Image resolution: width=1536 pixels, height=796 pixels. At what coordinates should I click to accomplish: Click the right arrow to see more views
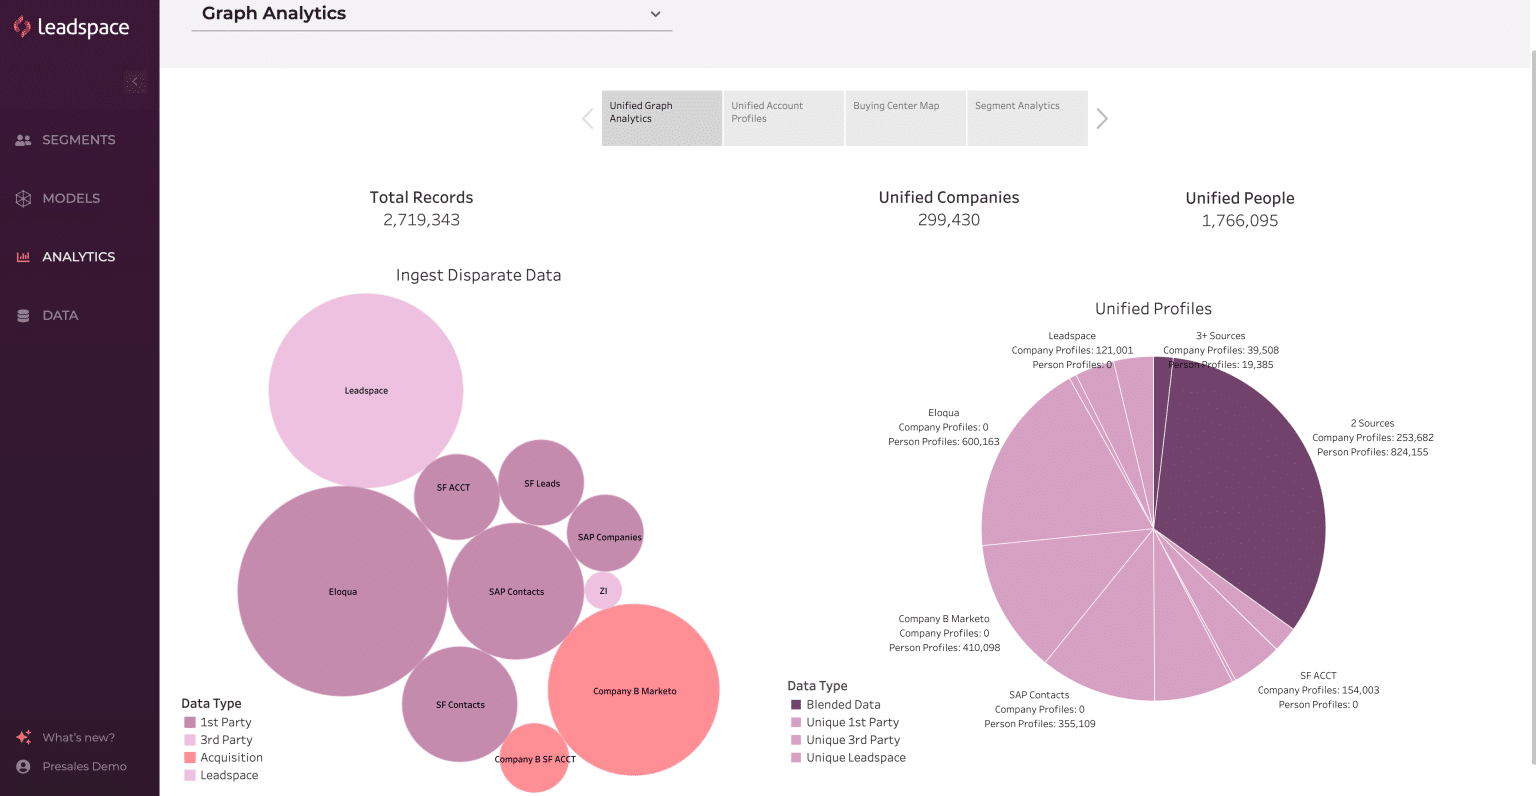coord(1101,118)
